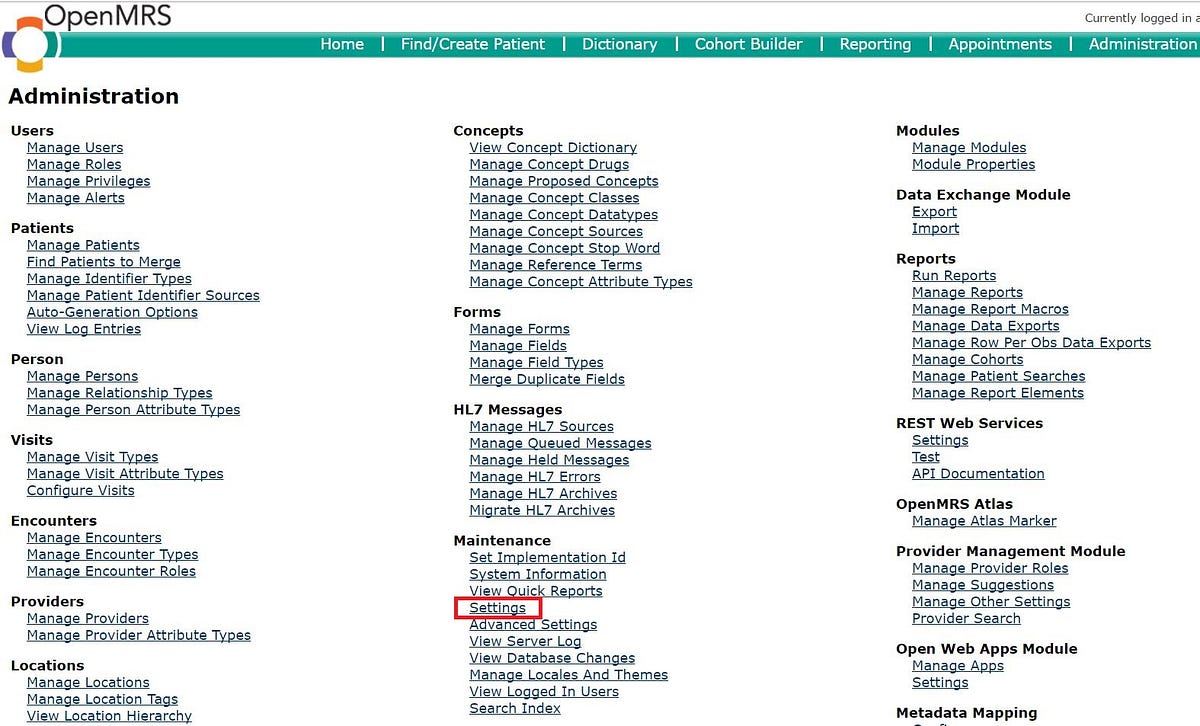Open the Dictionary navigation tab
Screen dimensions: 1200x726
coord(619,44)
